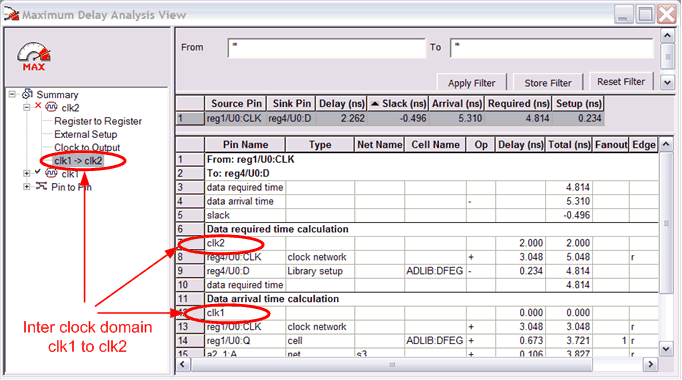Click the reg4/U0:CLK clock network row
This screenshot has height=380, width=682.
click(x=418, y=257)
